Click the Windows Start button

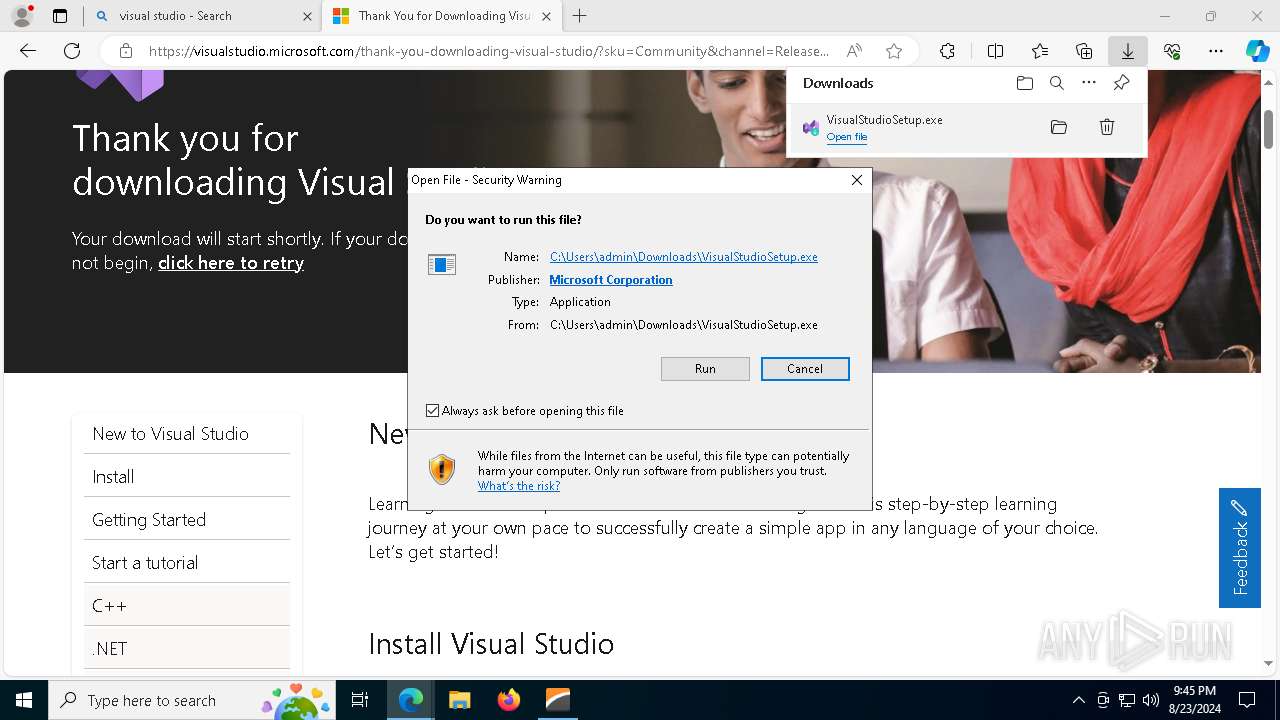[x=24, y=700]
